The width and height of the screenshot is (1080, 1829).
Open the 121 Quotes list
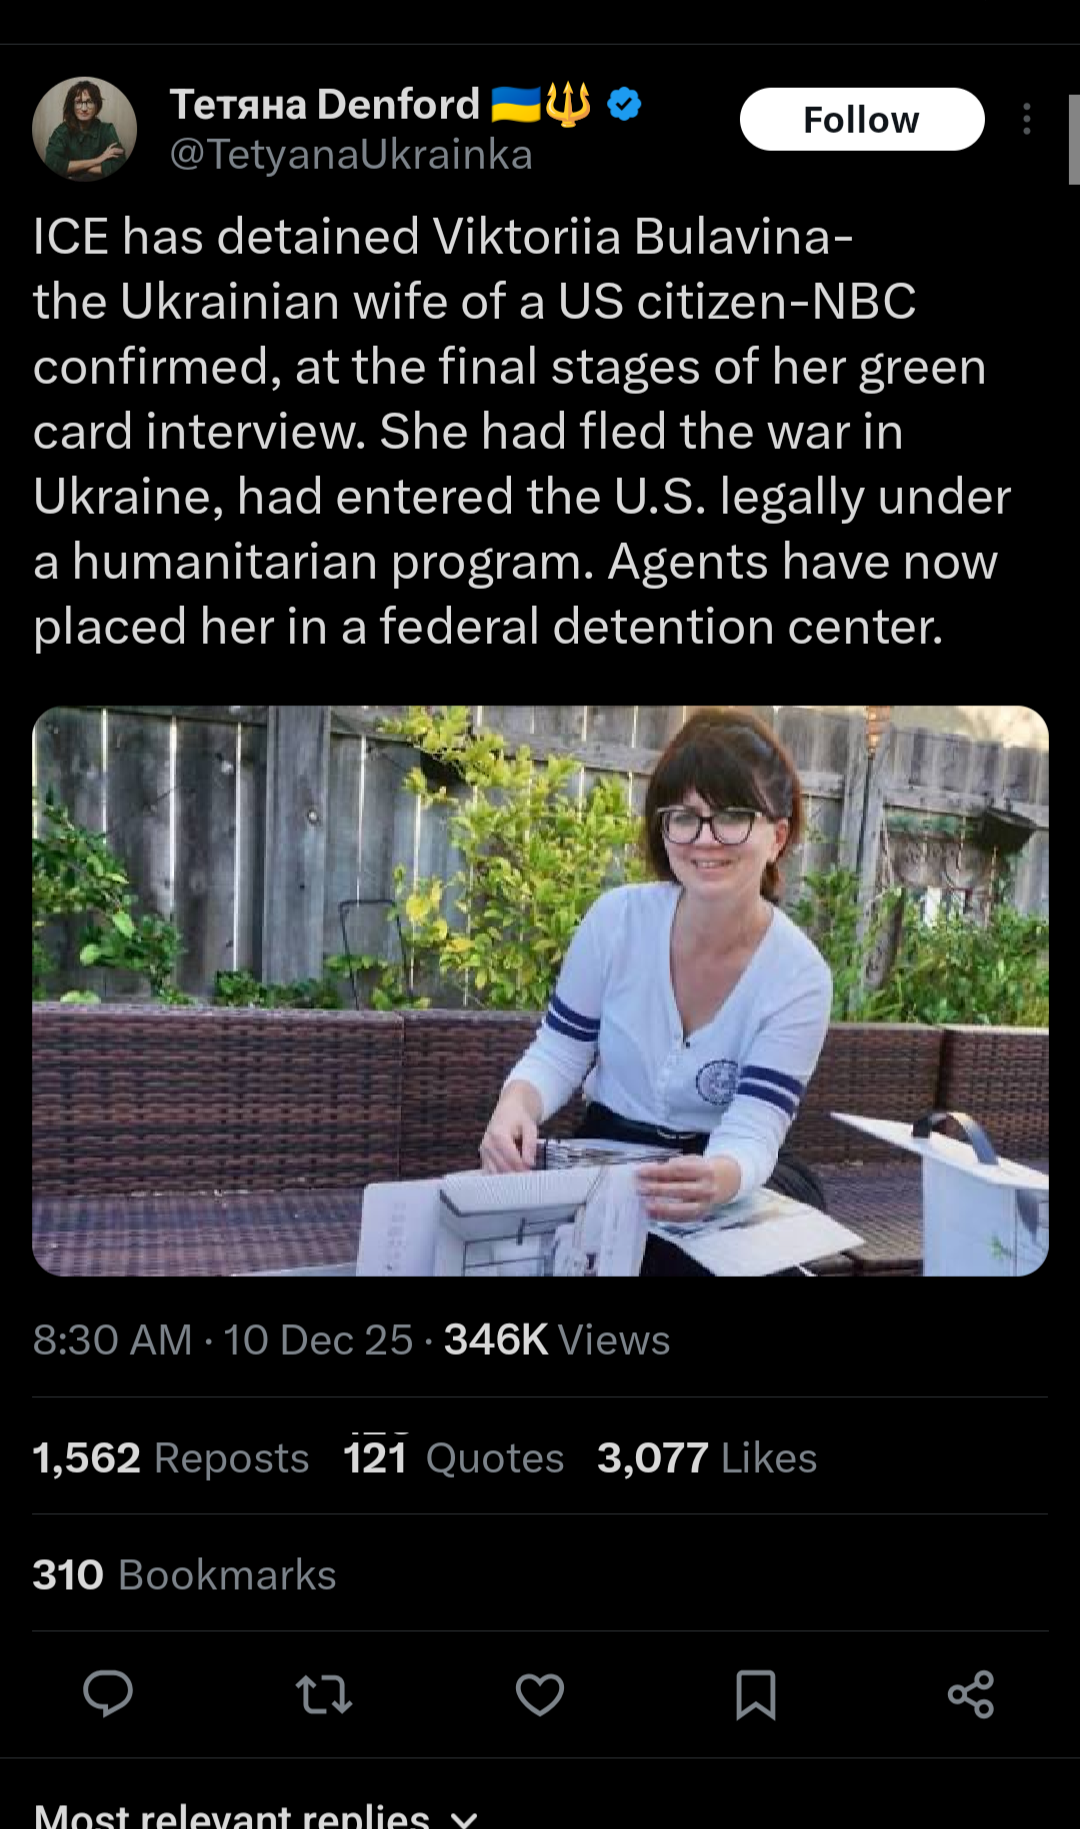pos(454,1458)
